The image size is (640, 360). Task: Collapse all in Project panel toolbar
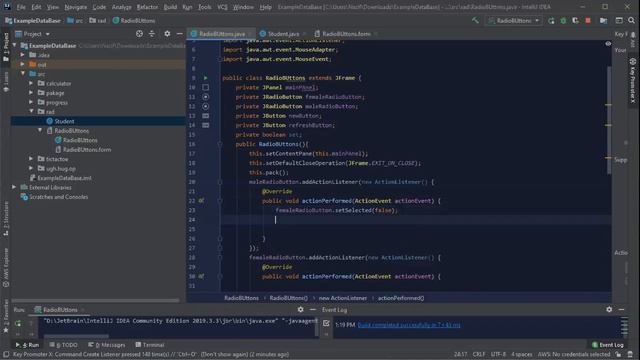pyautogui.click(x=152, y=34)
